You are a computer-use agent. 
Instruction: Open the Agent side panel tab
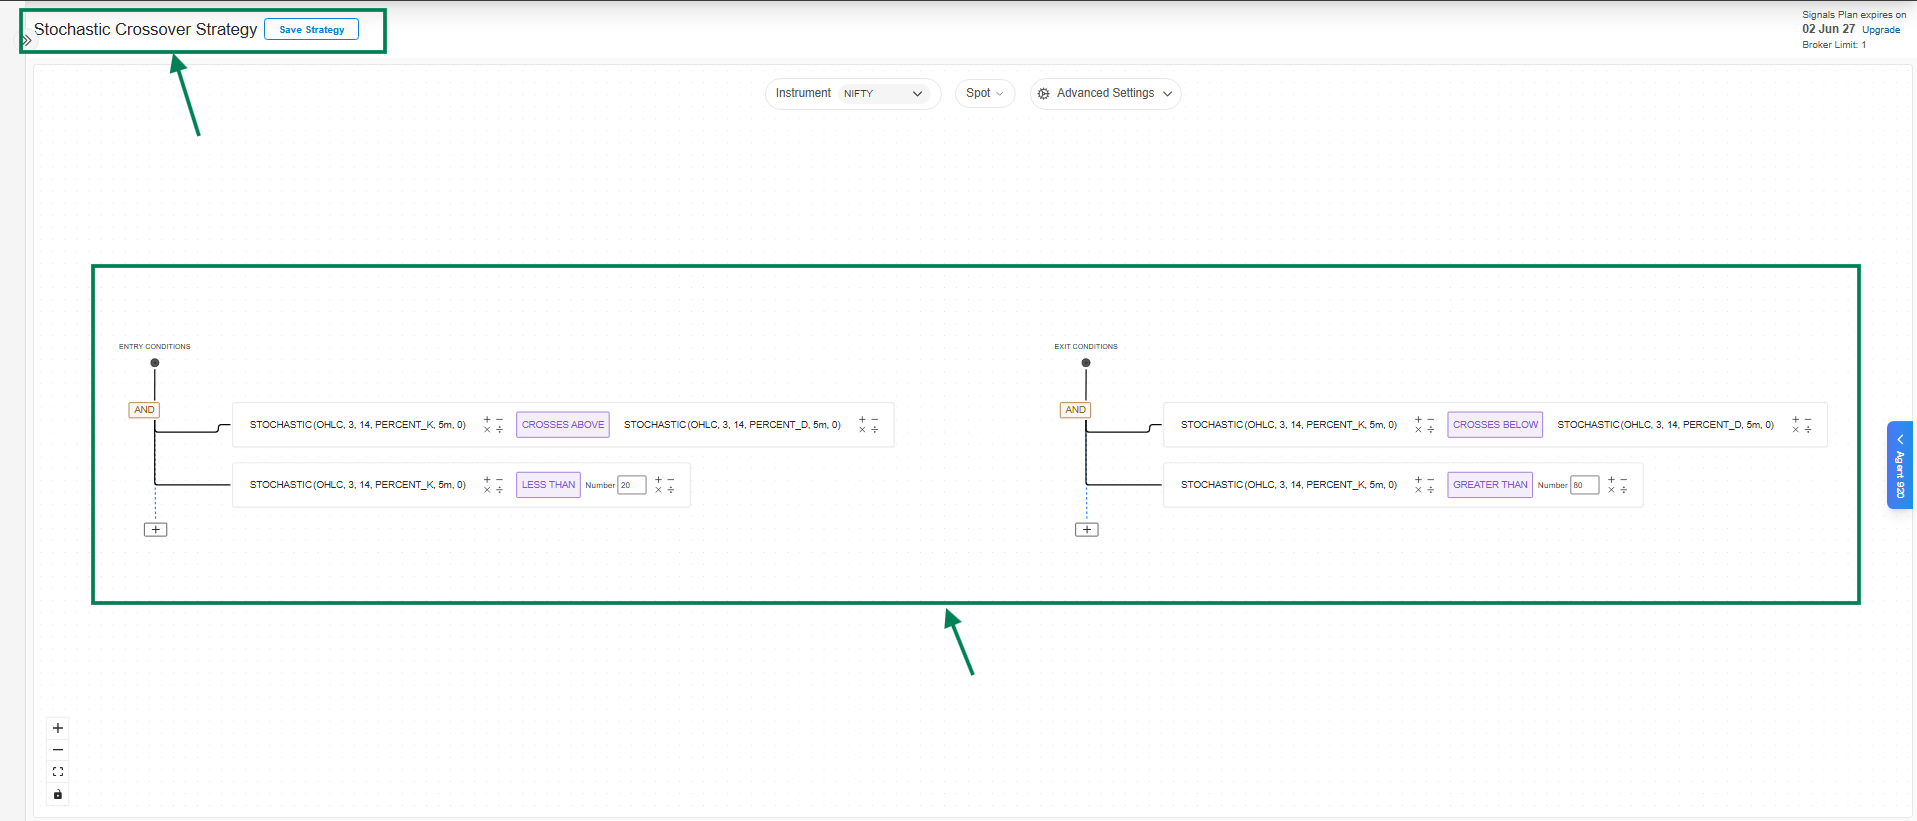click(x=1899, y=466)
